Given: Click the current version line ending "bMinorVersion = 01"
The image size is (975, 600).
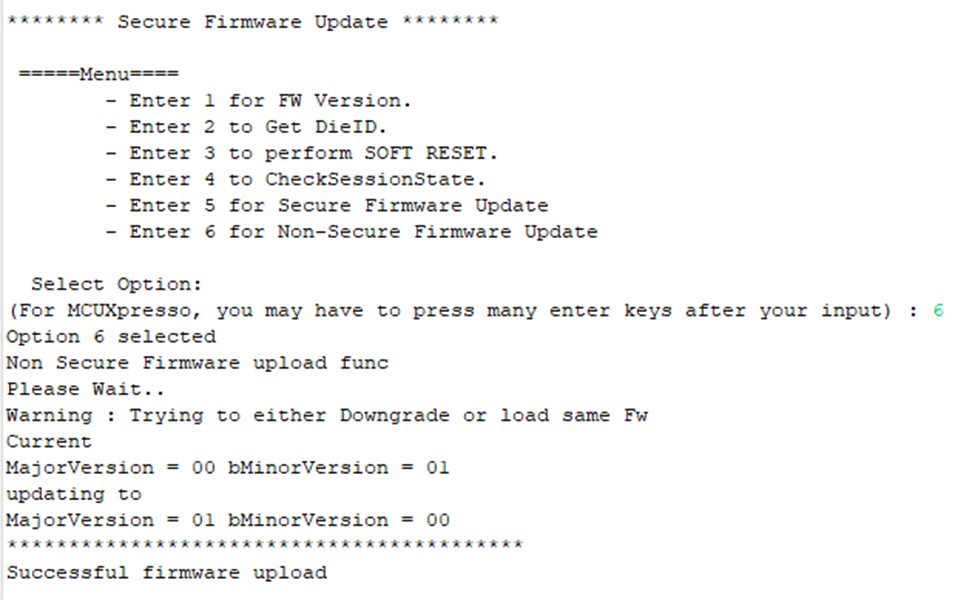Looking at the screenshot, I should (x=228, y=467).
